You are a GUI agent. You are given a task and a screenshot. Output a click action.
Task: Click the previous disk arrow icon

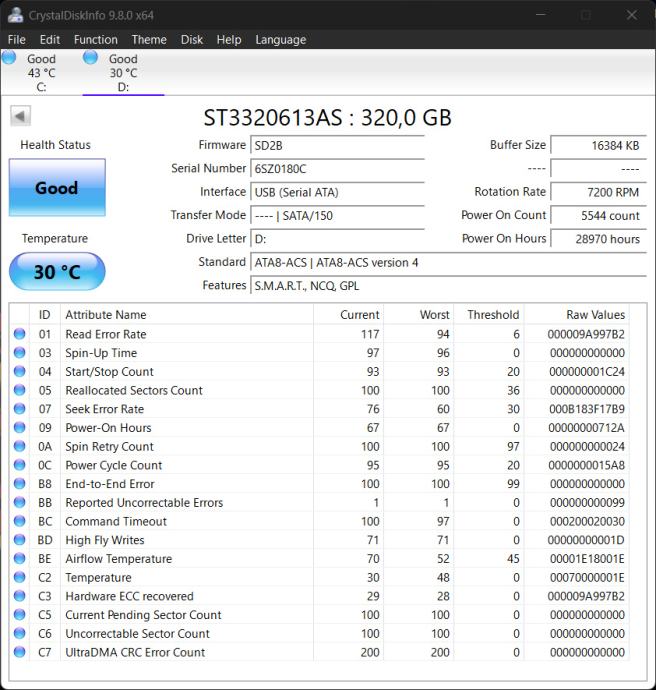[x=20, y=116]
